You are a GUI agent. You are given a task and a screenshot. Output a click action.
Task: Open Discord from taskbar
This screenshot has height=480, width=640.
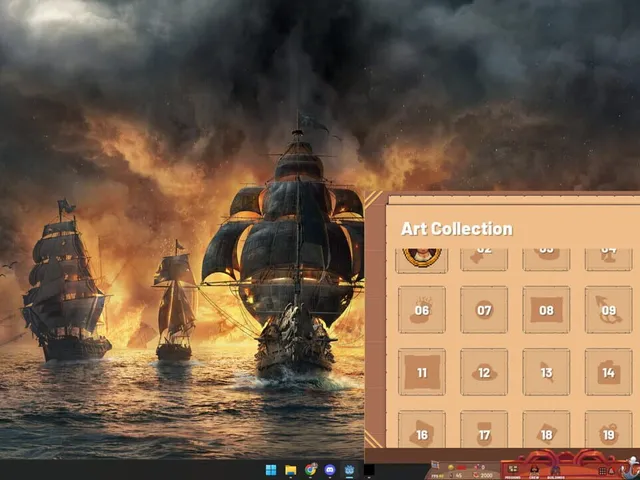click(x=330, y=470)
